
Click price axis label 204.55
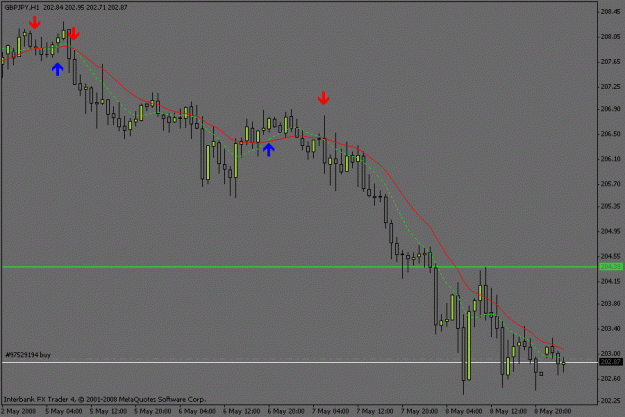pyautogui.click(x=611, y=256)
